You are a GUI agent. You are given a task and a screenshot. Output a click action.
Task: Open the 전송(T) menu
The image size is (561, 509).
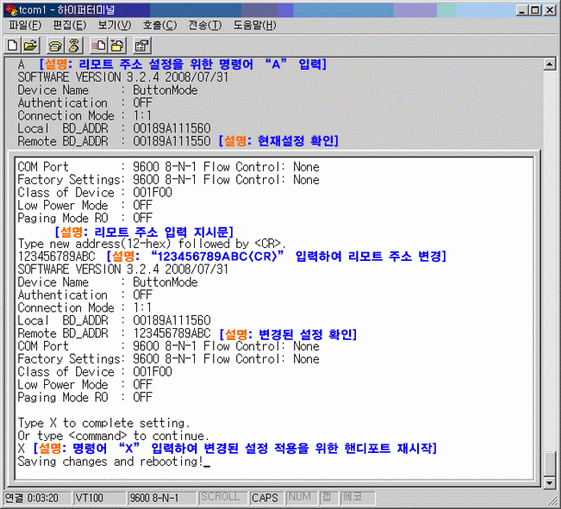(x=205, y=25)
